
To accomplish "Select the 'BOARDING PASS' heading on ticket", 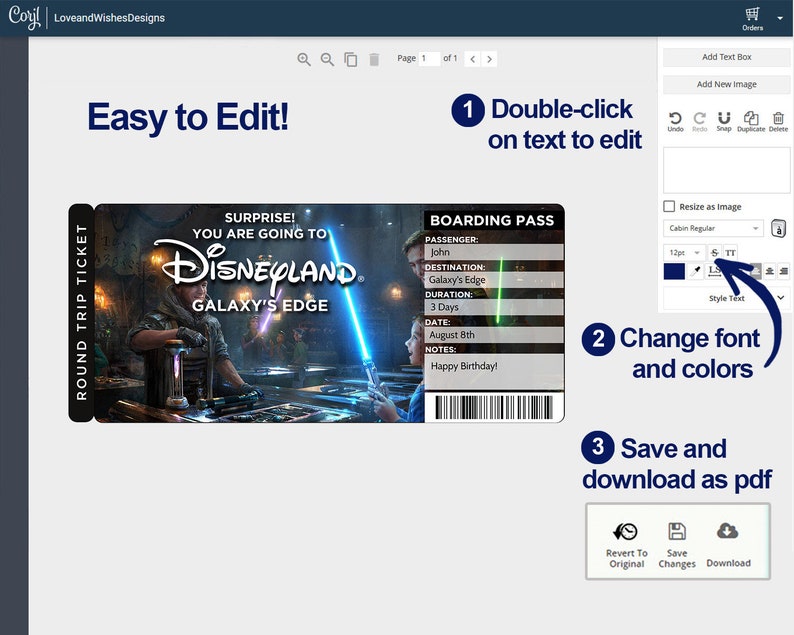I will [x=492, y=220].
